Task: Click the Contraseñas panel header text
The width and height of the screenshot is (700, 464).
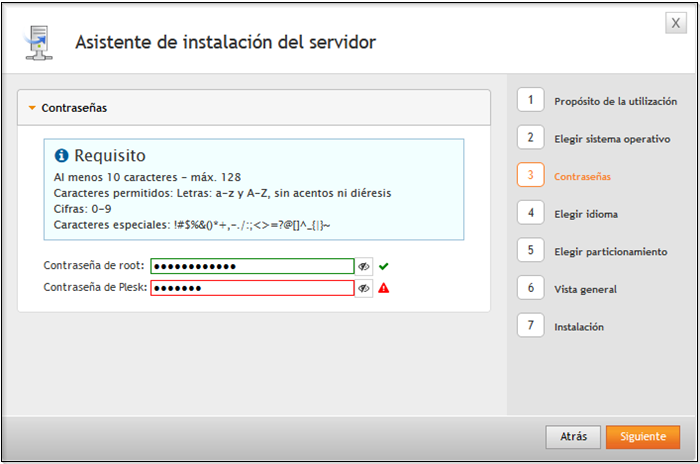Action: point(74,108)
